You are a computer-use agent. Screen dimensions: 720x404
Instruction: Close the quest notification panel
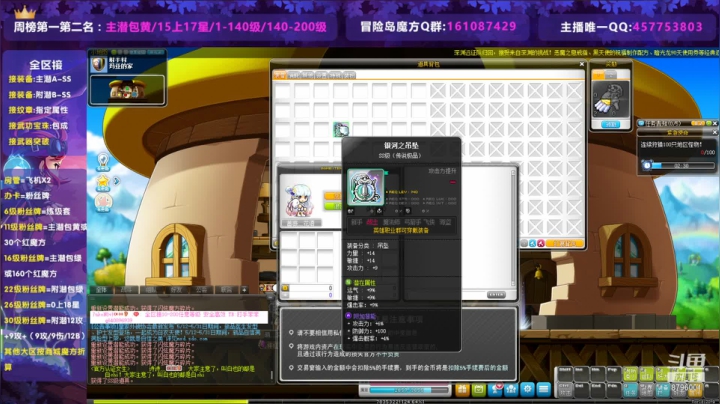[714, 132]
